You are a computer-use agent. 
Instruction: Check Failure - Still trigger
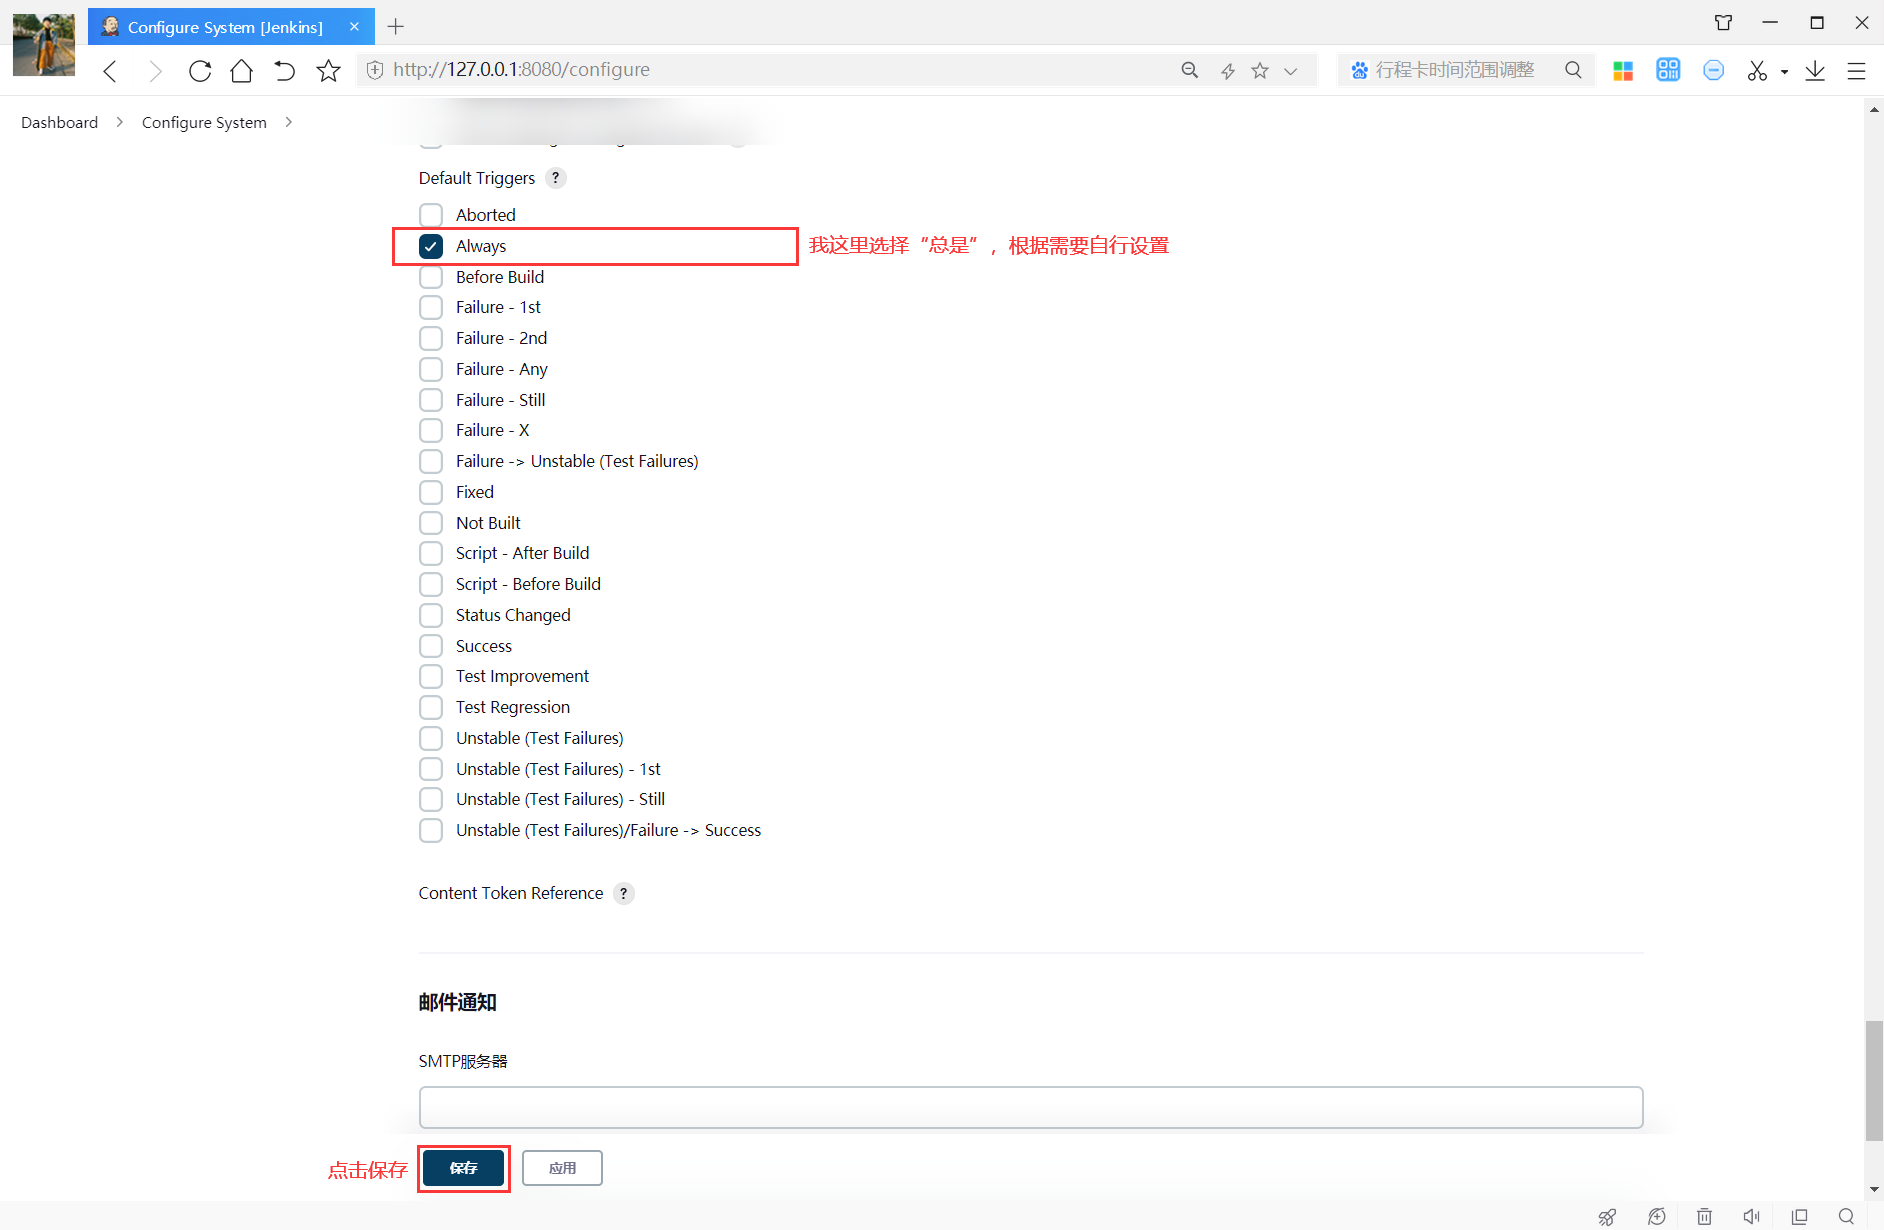(x=431, y=400)
